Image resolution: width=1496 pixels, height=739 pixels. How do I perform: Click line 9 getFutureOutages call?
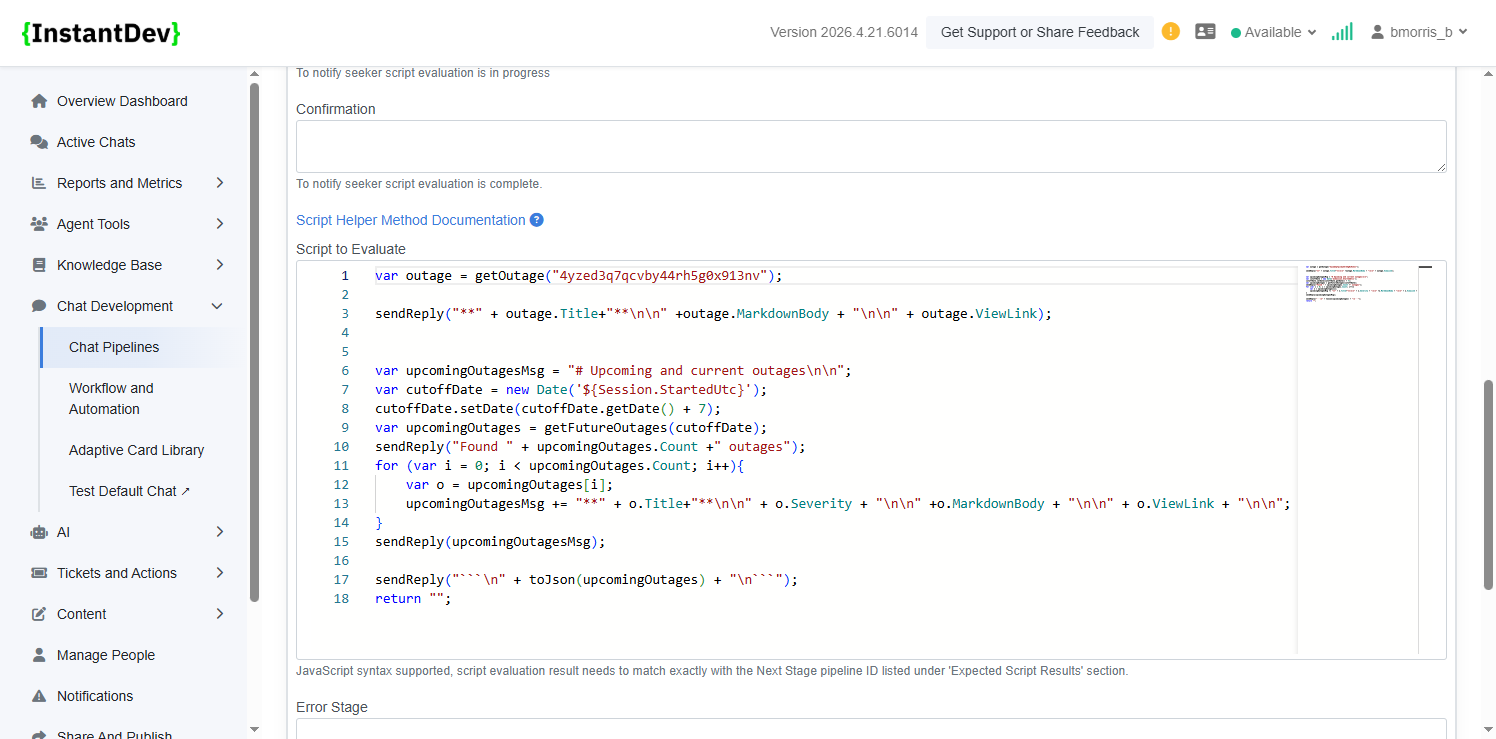coord(571,428)
